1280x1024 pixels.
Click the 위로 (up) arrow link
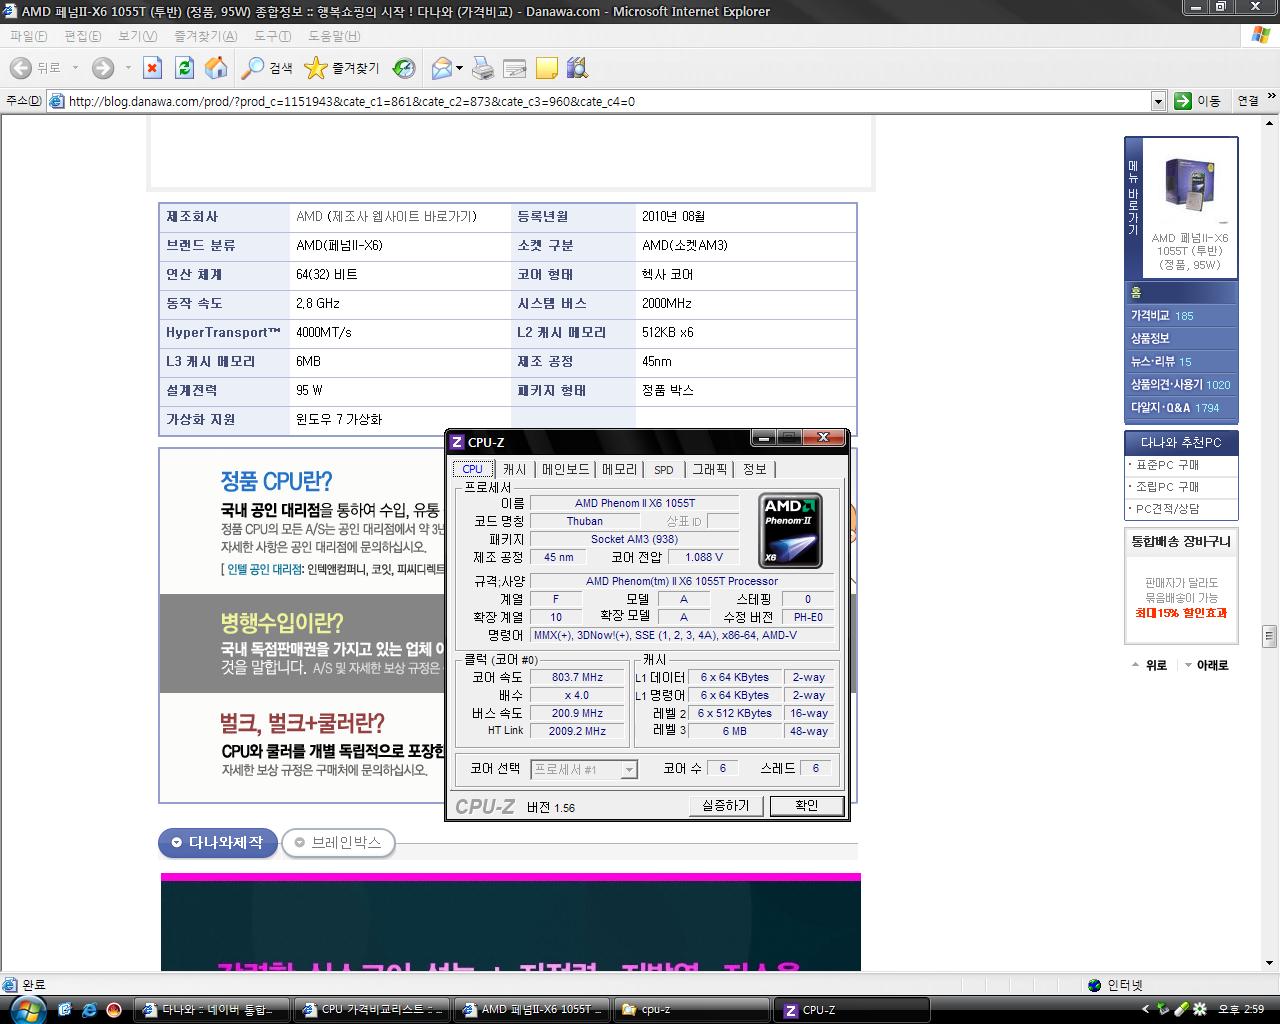(1149, 665)
